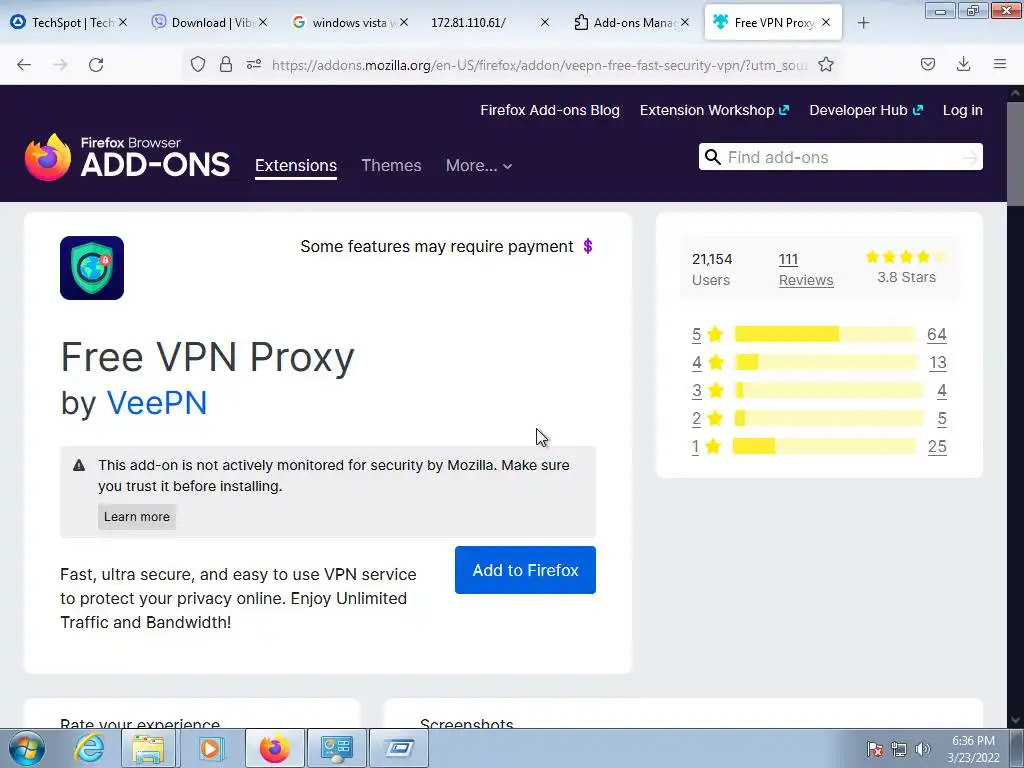The width and height of the screenshot is (1024, 768).
Task: Open Windows Start menu
Action: coord(27,748)
